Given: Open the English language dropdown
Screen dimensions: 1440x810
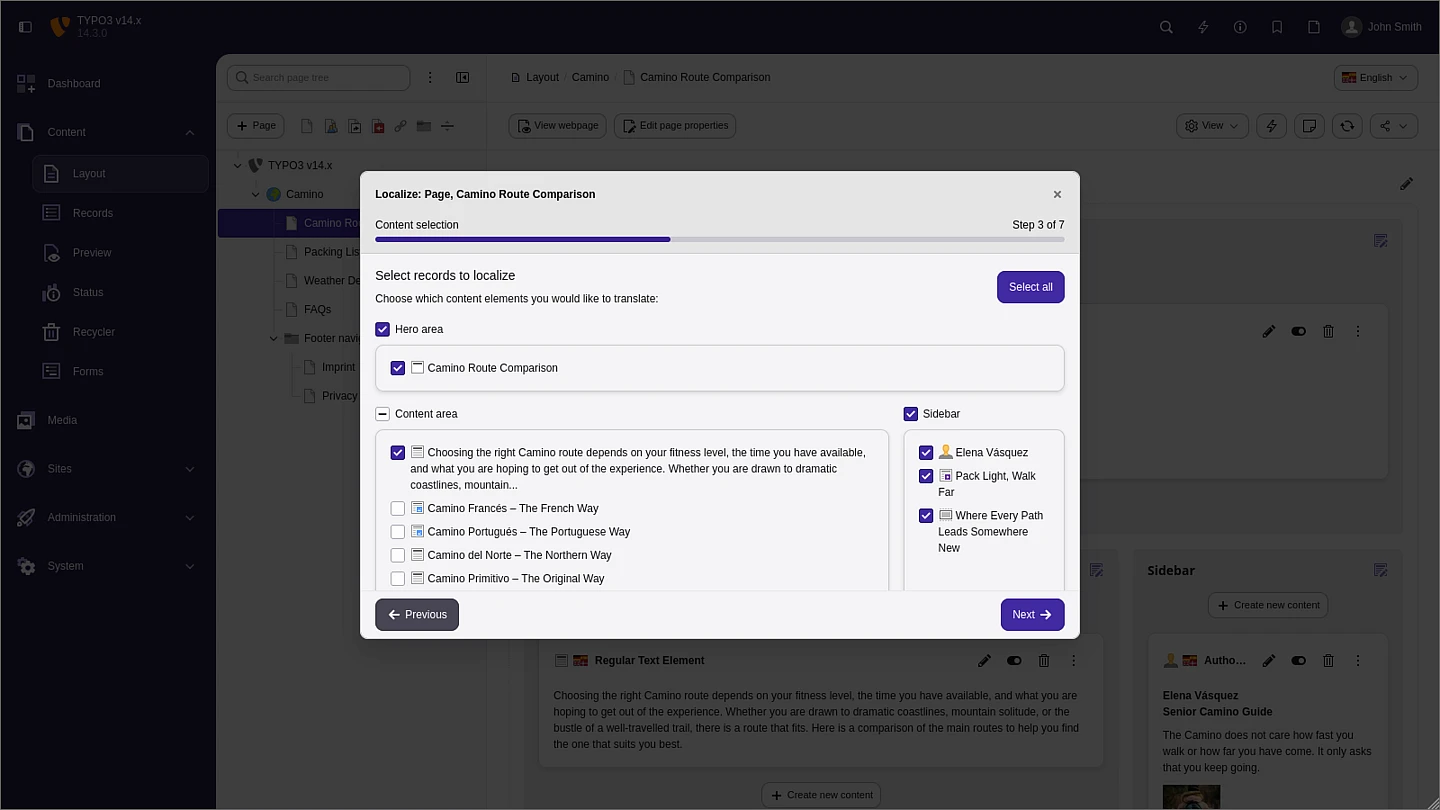Looking at the screenshot, I should (x=1375, y=78).
